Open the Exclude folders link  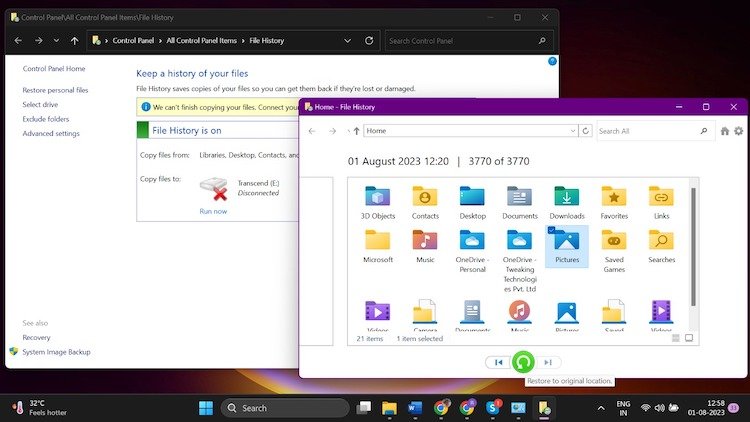[45, 119]
